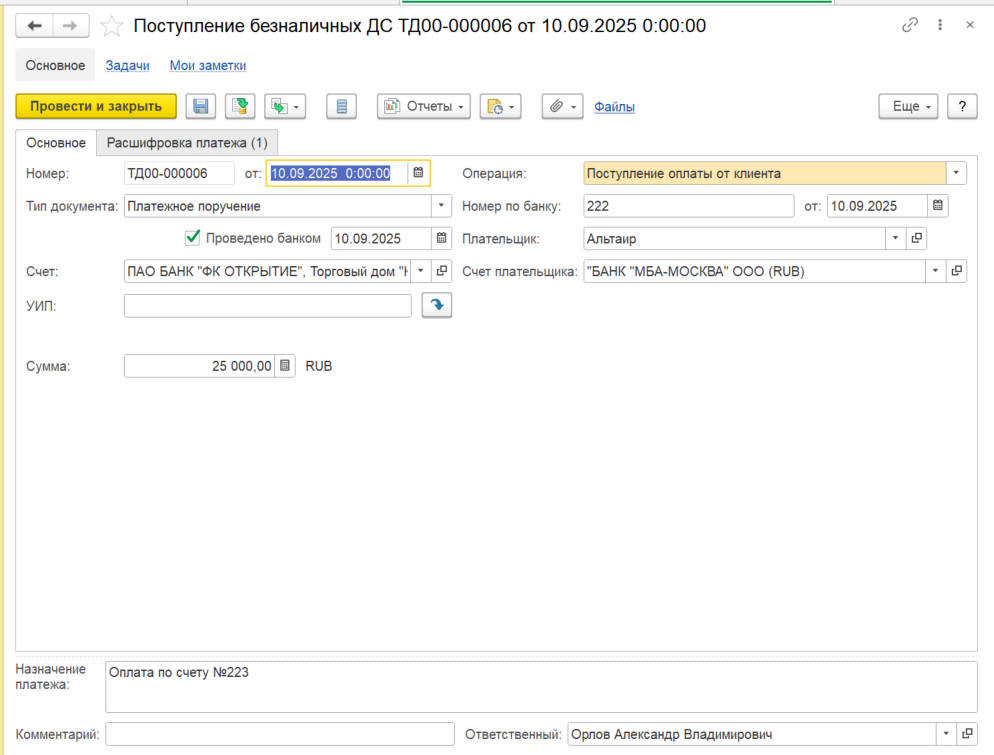994x755 pixels.
Task: Click the Операция field value
Action: pyautogui.click(x=765, y=173)
